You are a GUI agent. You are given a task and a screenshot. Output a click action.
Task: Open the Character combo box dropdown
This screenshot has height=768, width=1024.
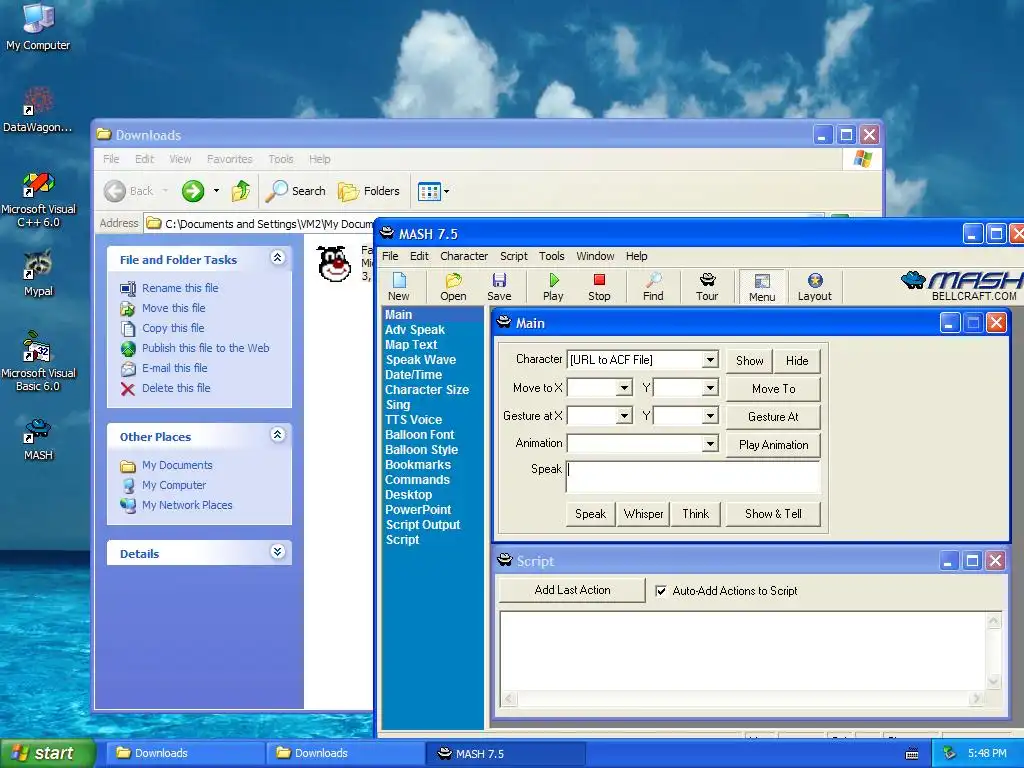(710, 360)
